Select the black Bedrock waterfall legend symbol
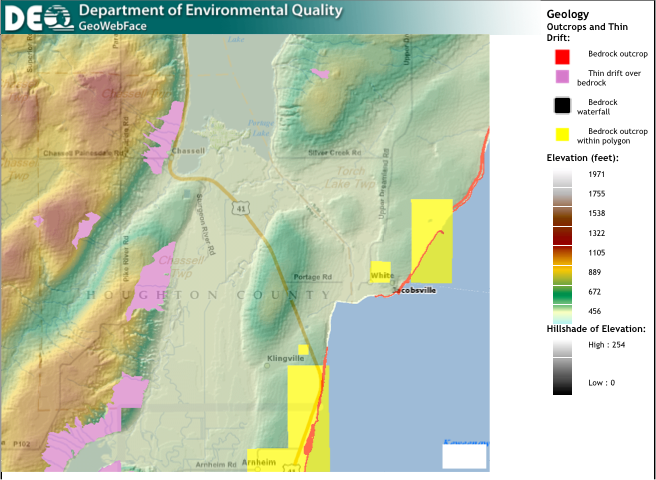 (562, 105)
